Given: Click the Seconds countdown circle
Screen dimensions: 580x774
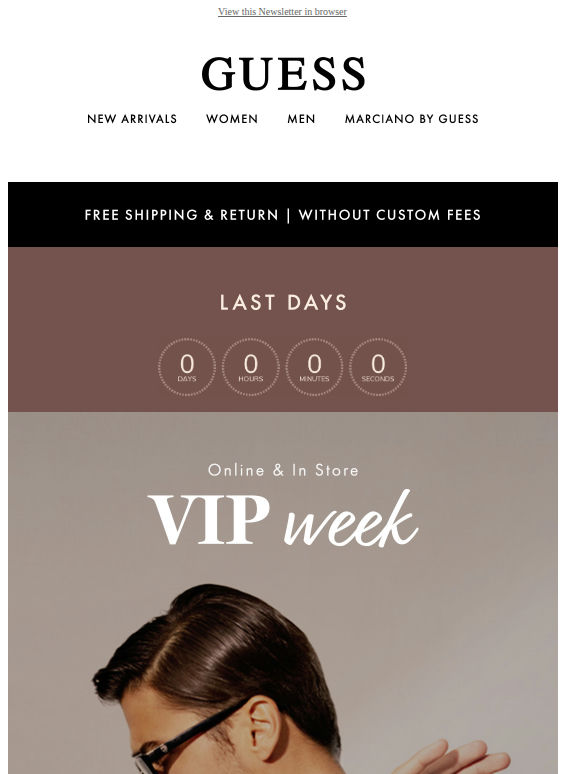Looking at the screenshot, I should coord(378,367).
